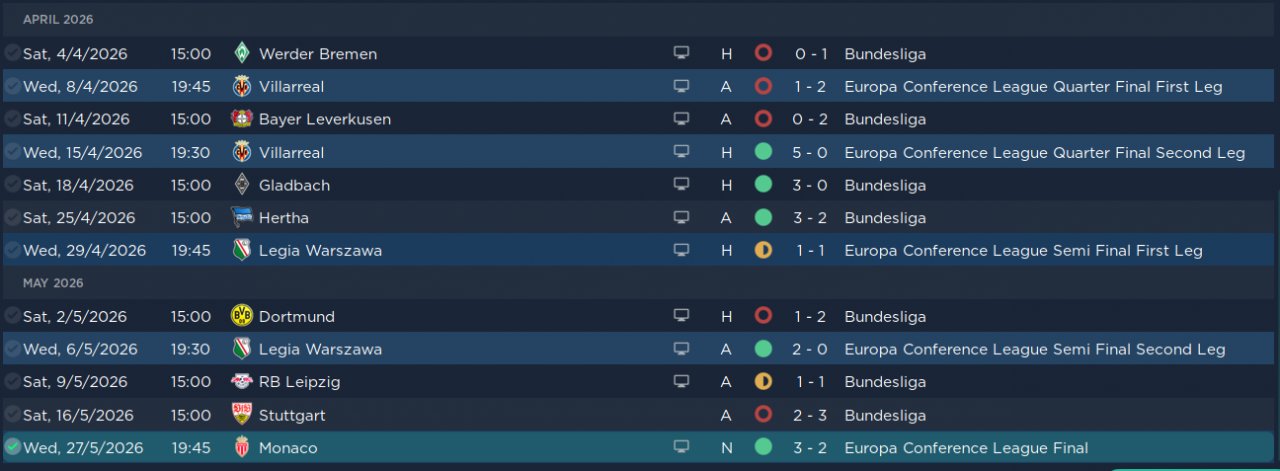Image resolution: width=1280 pixels, height=471 pixels.
Task: Toggle the checkmark beside the Dortmund fixture date
Action: coord(12,316)
